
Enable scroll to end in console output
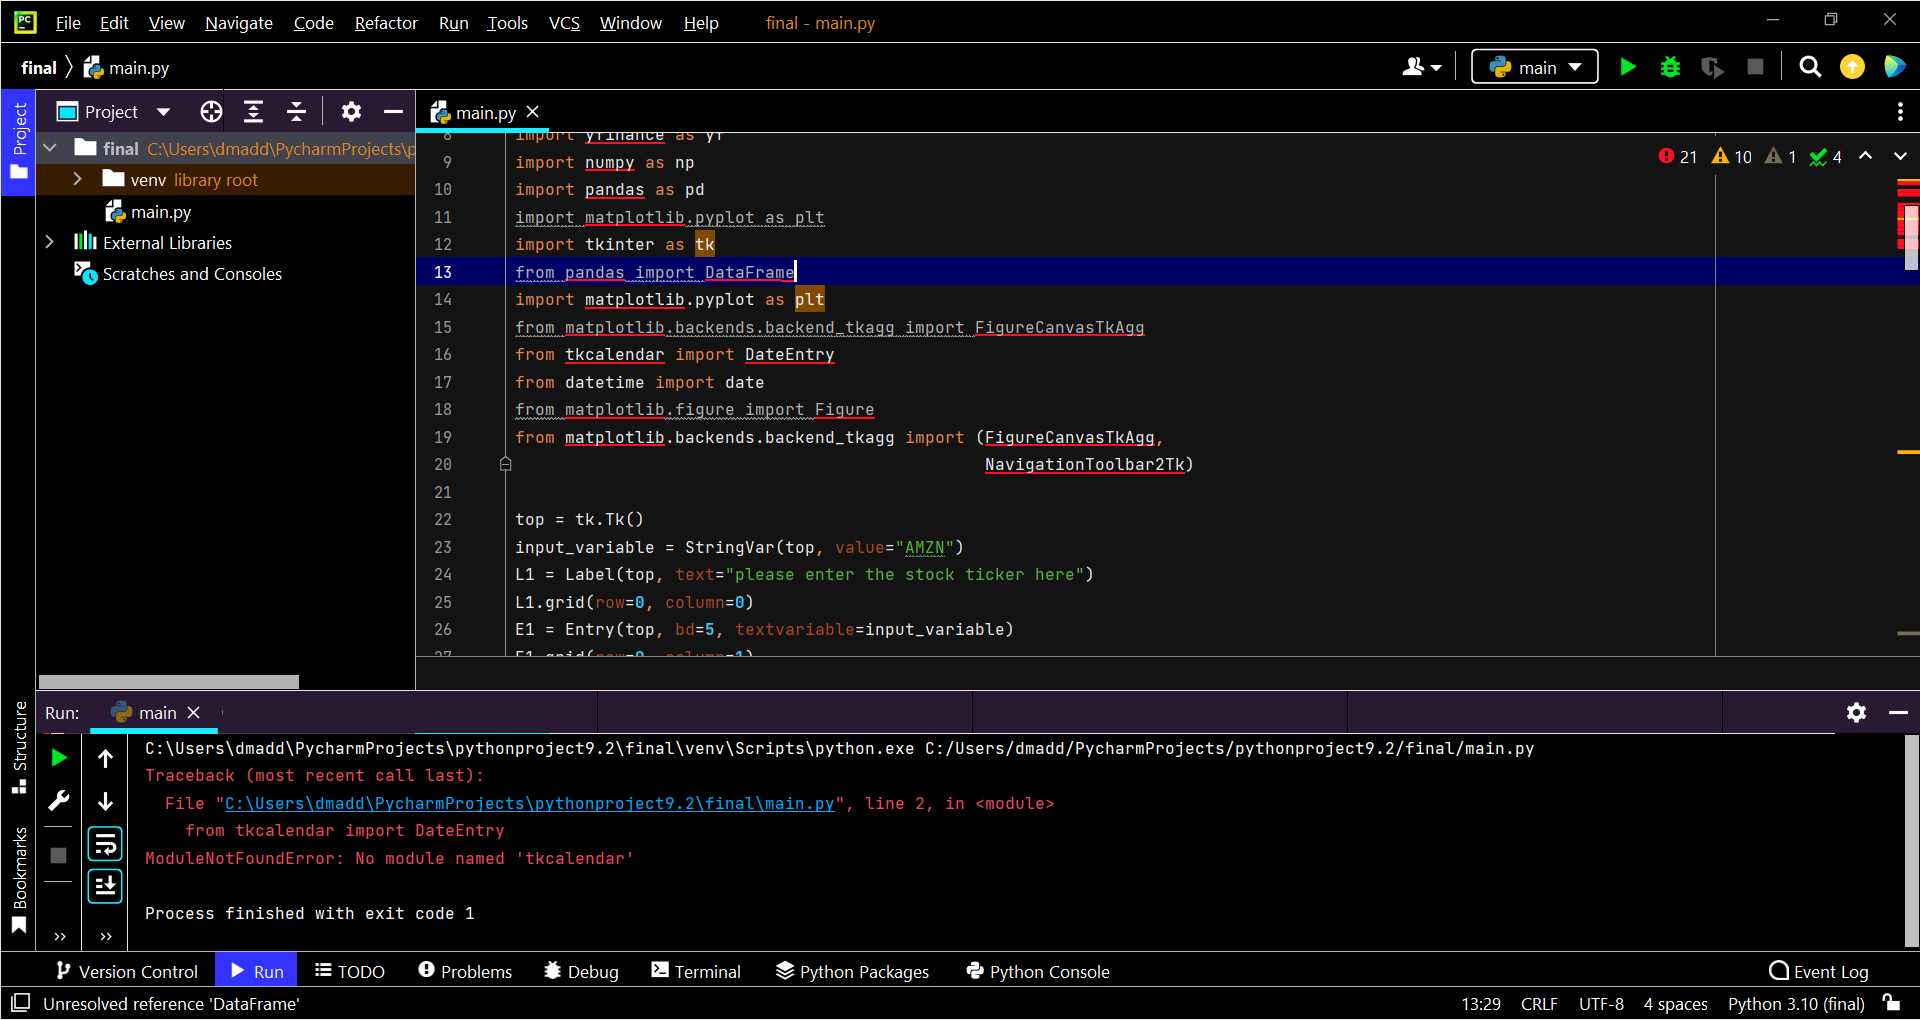tap(105, 885)
